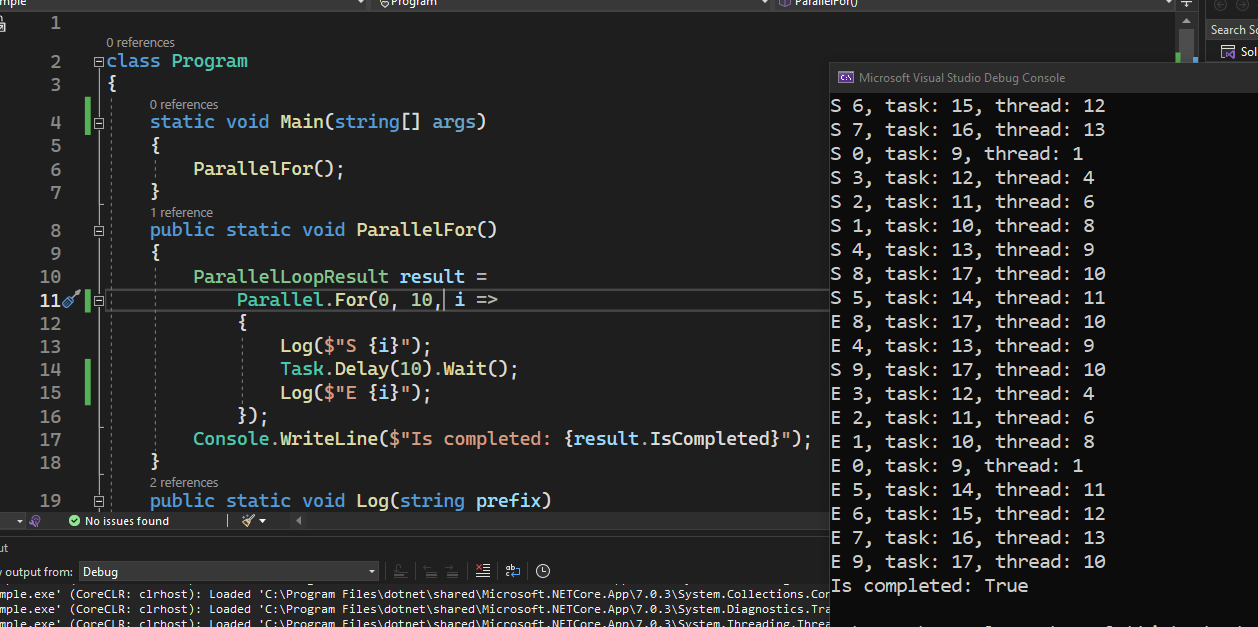Screen dimensions: 1258x627
Task: Open the zoom level dropdown arrow
Action: click(21, 521)
